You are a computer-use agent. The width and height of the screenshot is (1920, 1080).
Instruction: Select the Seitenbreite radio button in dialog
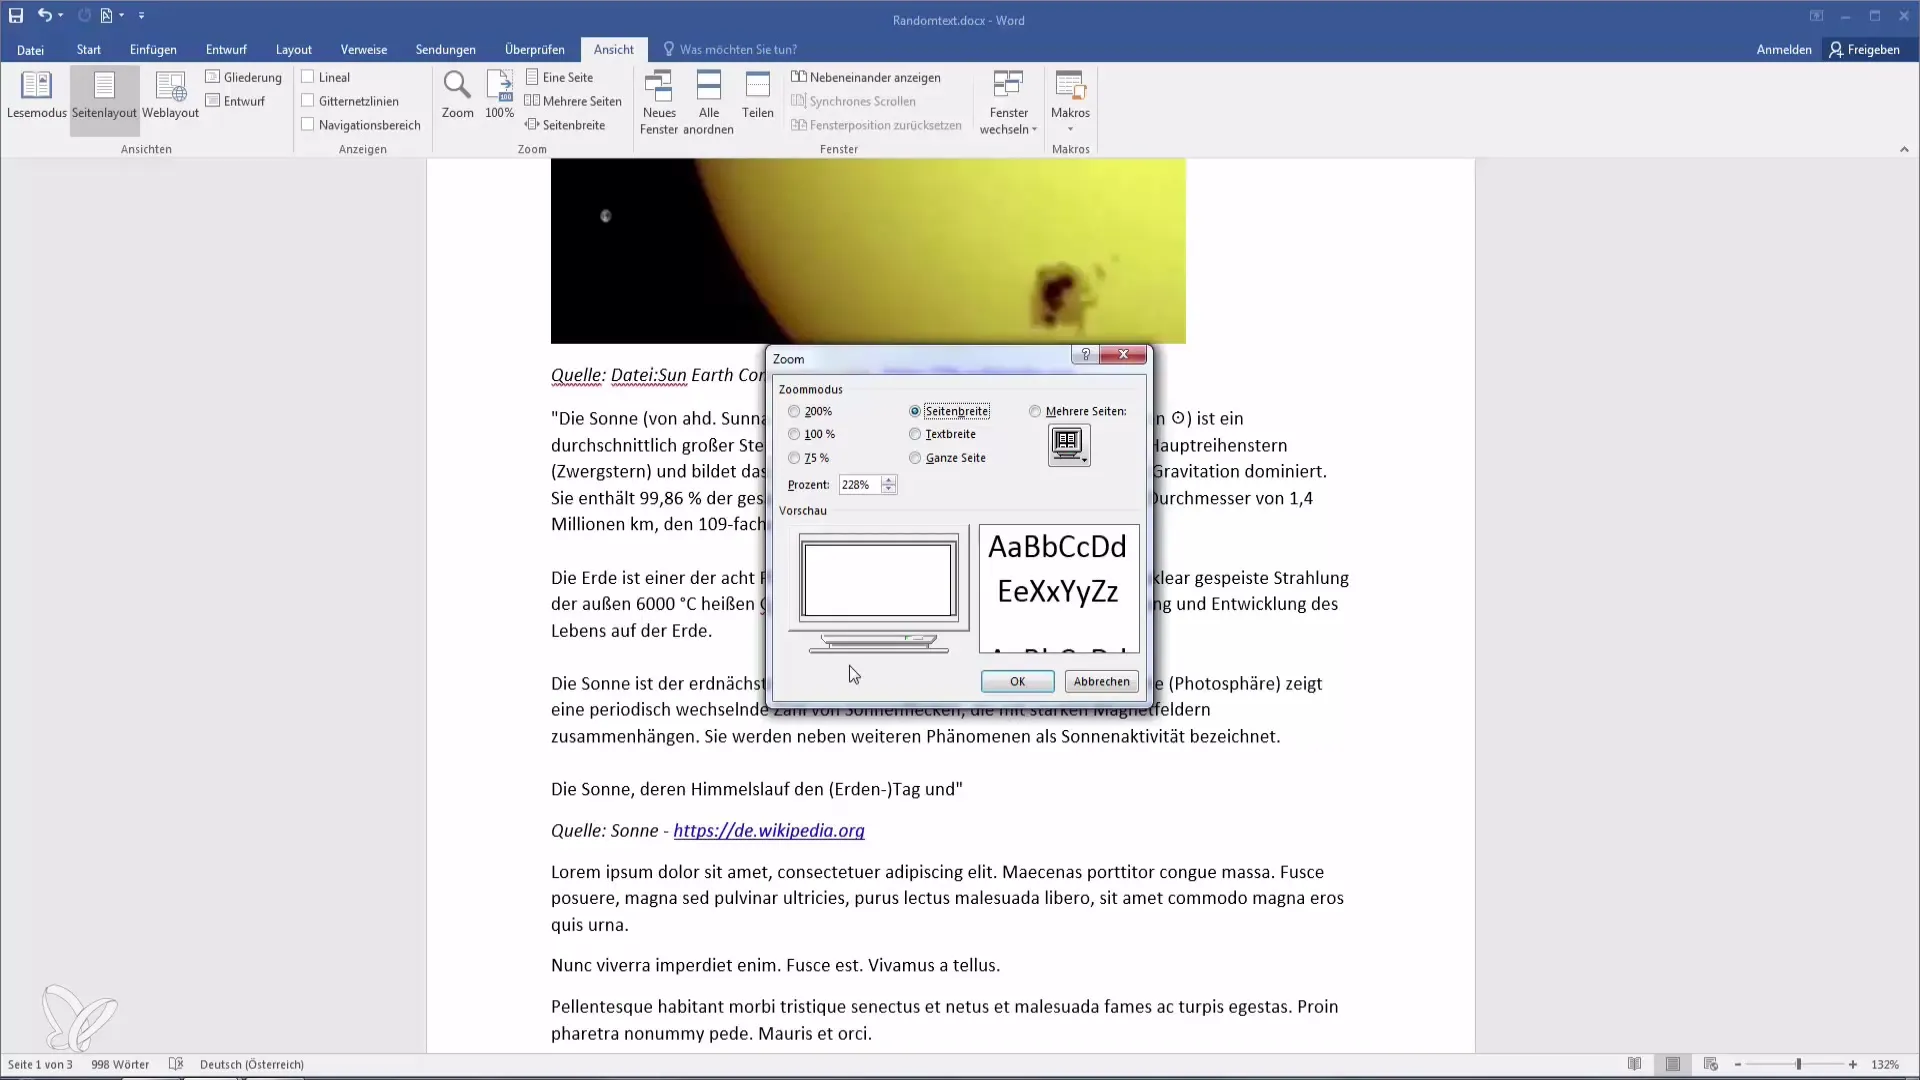click(915, 411)
